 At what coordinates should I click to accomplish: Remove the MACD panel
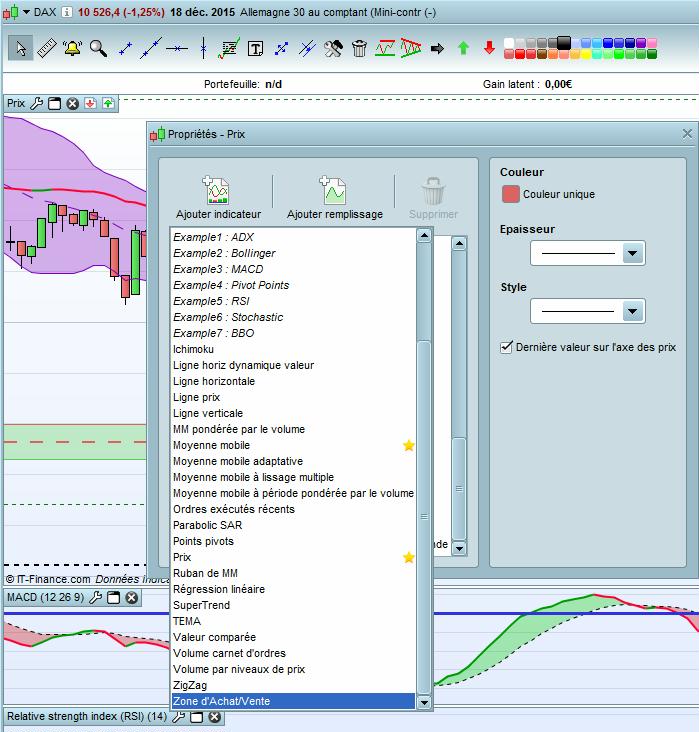pos(132,597)
